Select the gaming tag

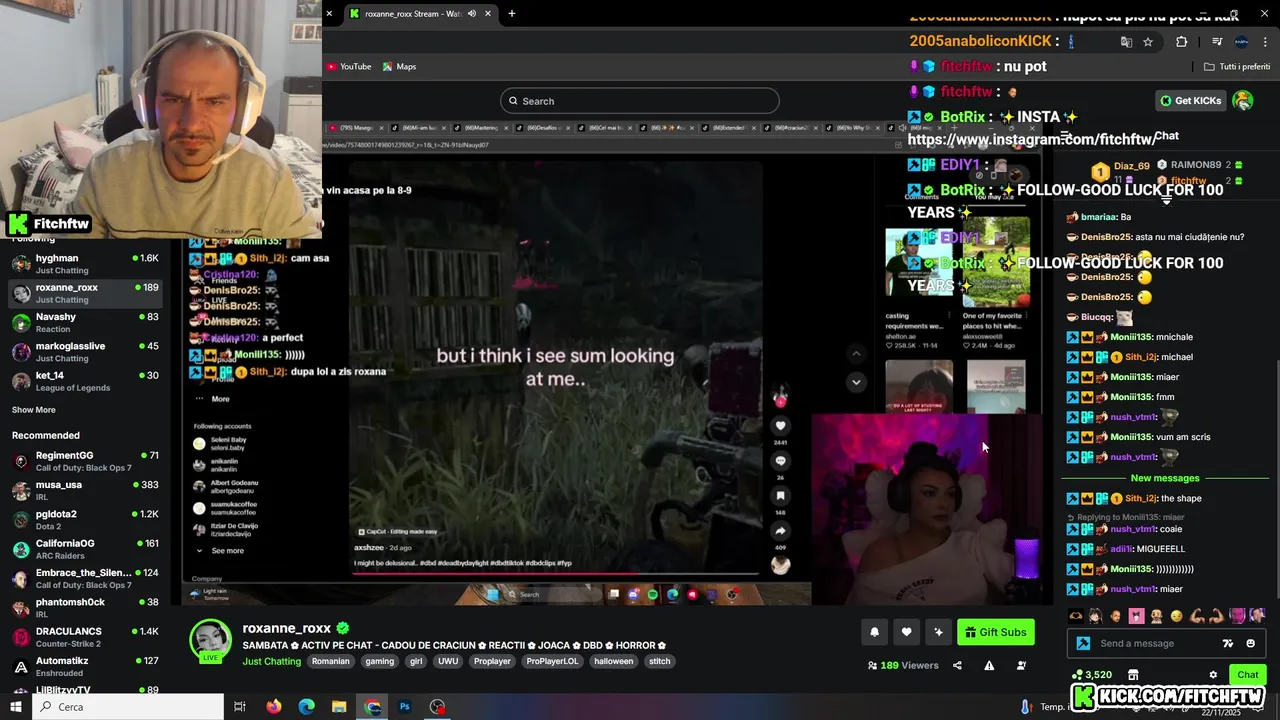[379, 661]
